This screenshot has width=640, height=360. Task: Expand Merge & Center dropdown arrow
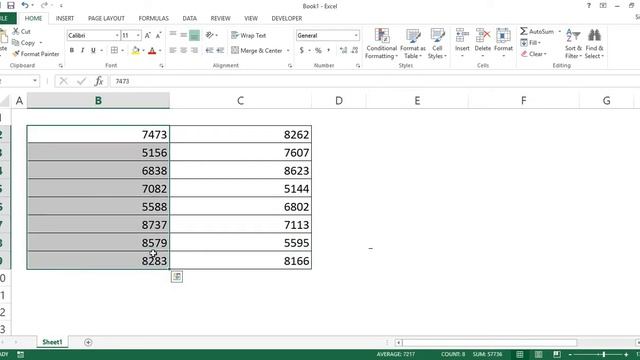point(288,51)
